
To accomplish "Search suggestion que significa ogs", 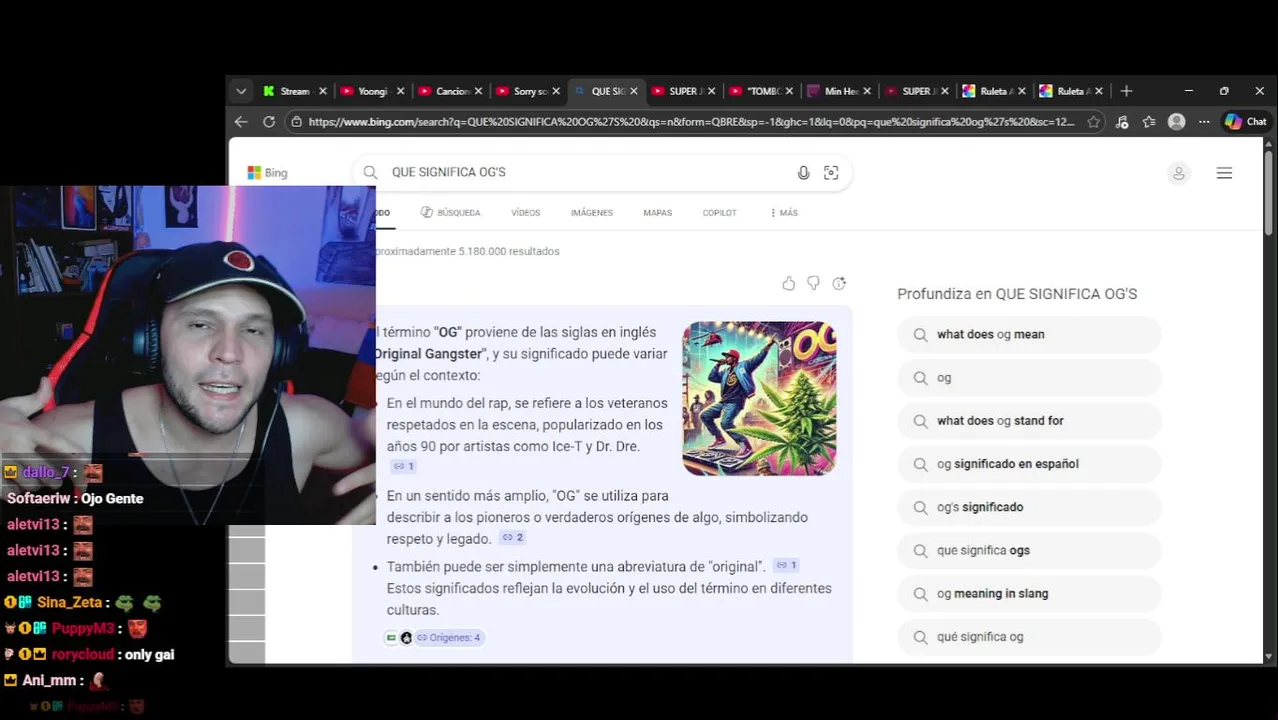I will 1029,550.
